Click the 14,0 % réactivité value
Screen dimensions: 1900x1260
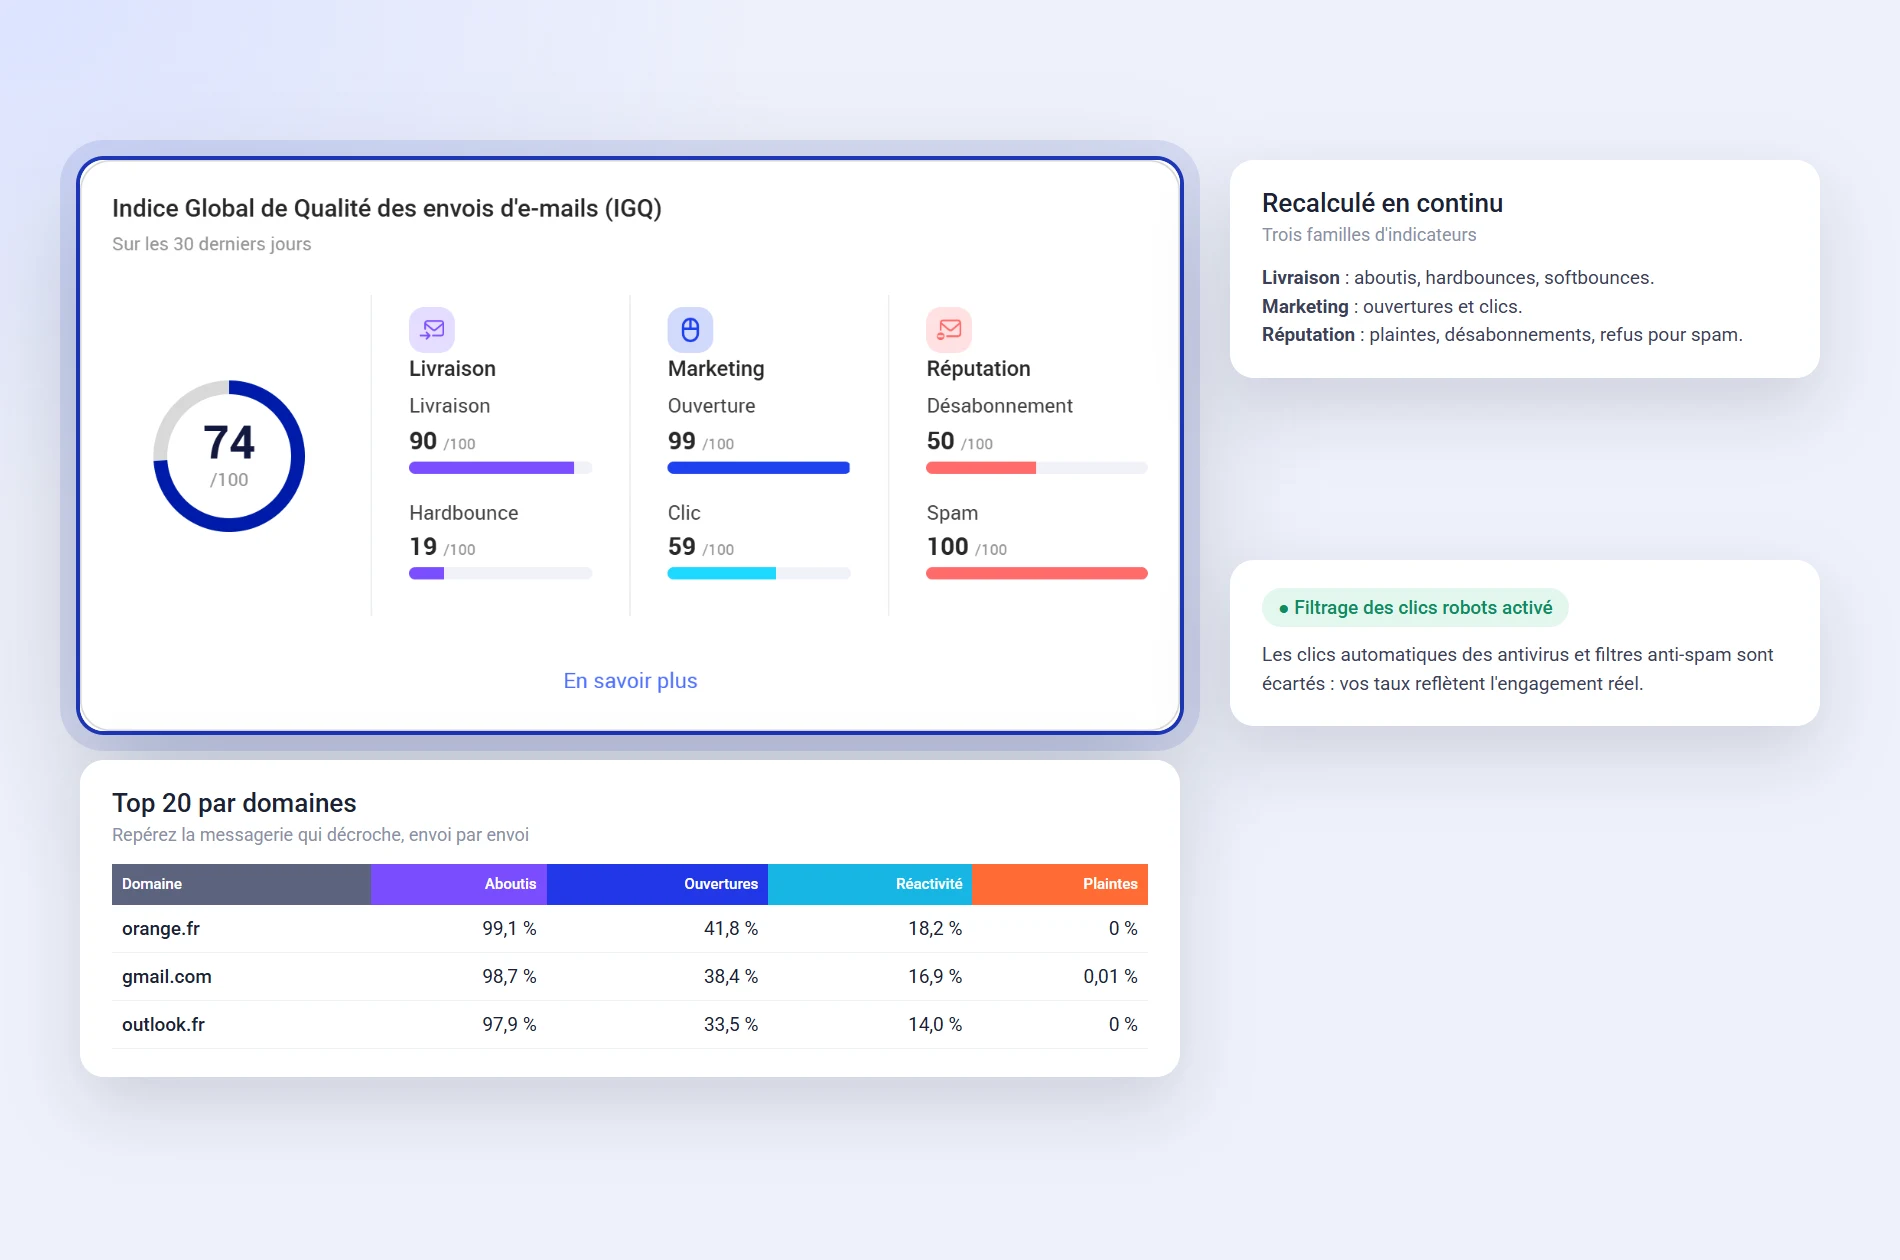(935, 1025)
